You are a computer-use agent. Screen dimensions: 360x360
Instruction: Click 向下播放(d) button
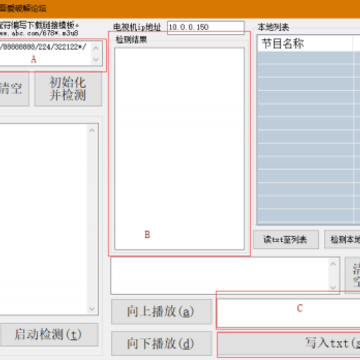click(161, 343)
